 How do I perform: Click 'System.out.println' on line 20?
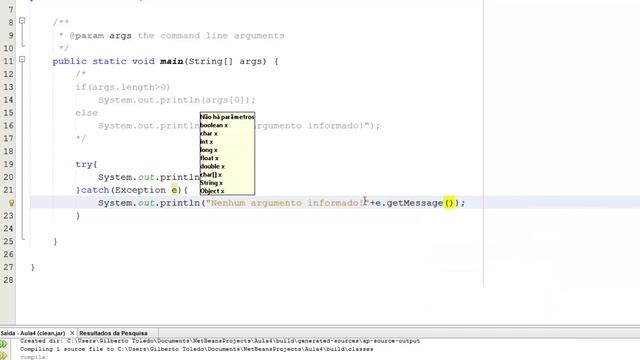[x=149, y=177]
